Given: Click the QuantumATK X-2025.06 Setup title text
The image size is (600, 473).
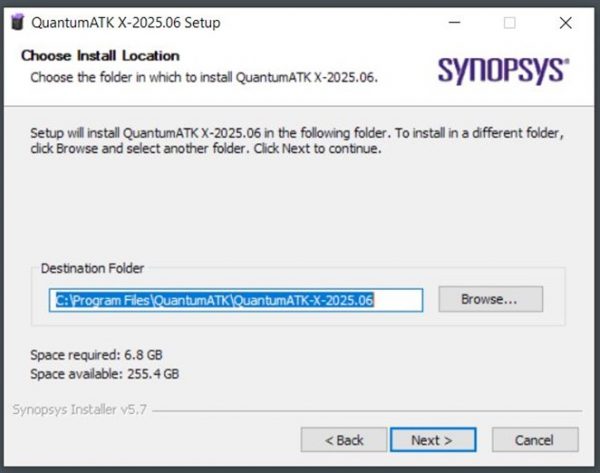Looking at the screenshot, I should click(x=126, y=23).
